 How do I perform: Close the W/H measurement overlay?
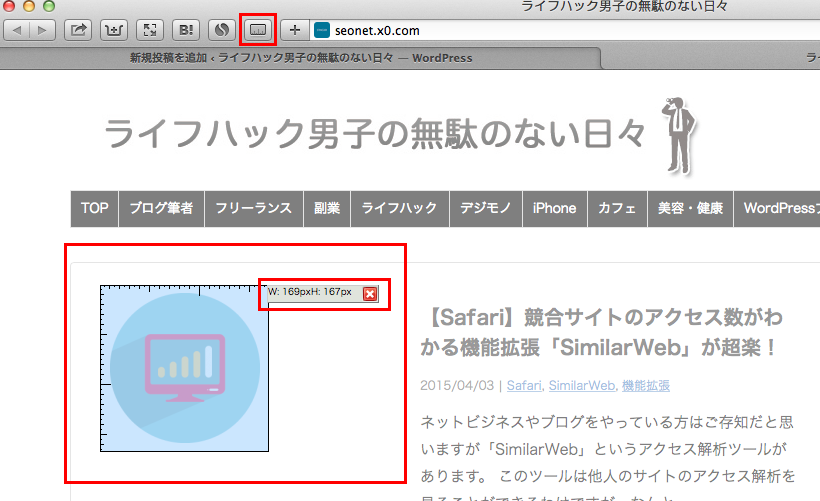tap(370, 293)
